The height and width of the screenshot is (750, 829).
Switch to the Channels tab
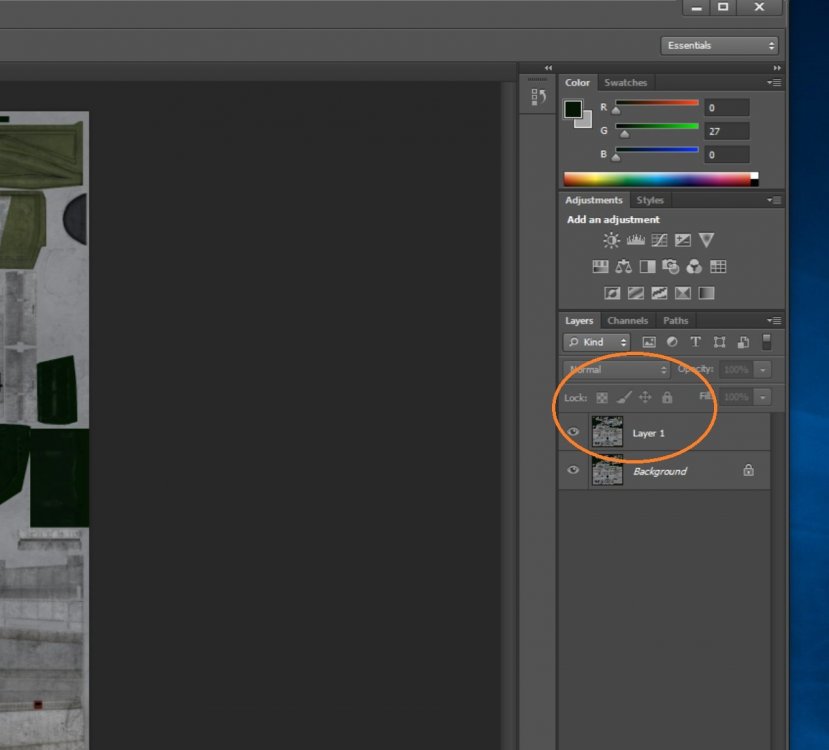[x=627, y=321]
